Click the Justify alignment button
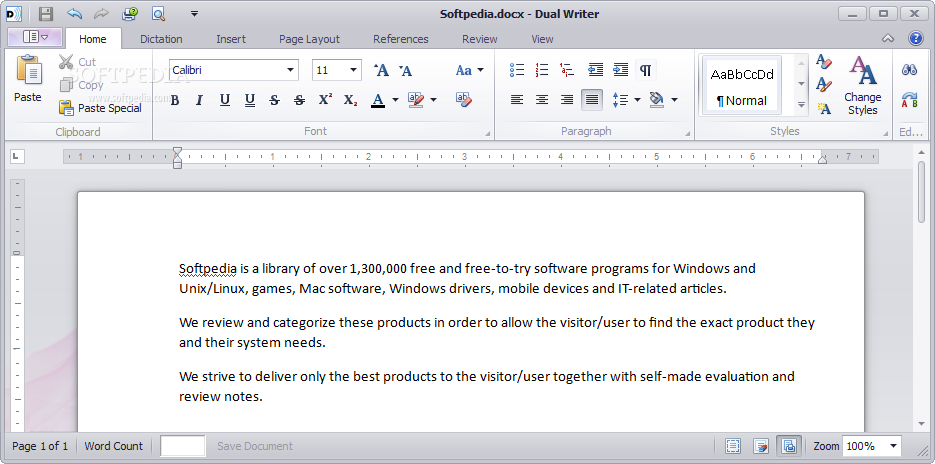The image size is (935, 464). tap(592, 100)
